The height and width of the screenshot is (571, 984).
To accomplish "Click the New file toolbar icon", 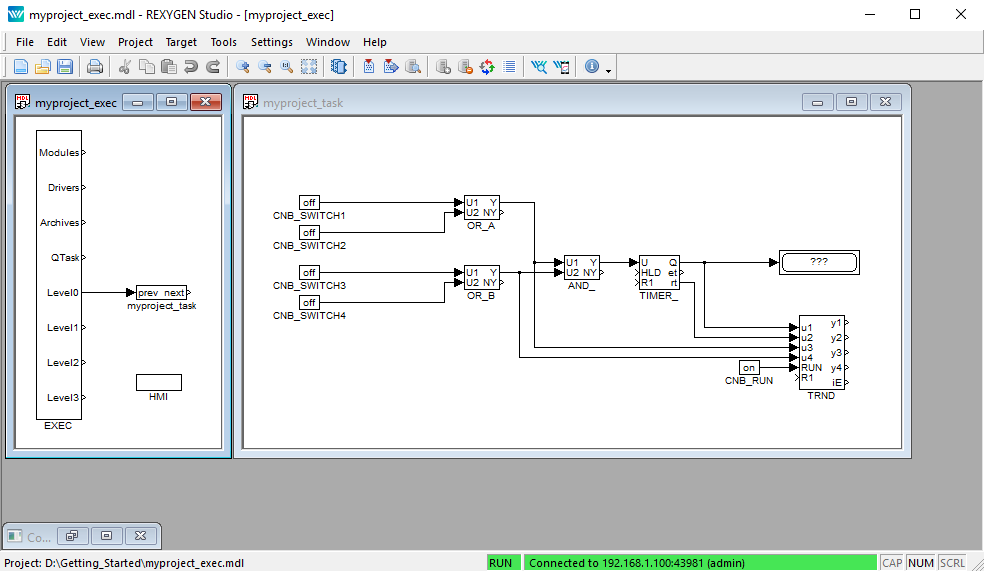I will click(21, 67).
